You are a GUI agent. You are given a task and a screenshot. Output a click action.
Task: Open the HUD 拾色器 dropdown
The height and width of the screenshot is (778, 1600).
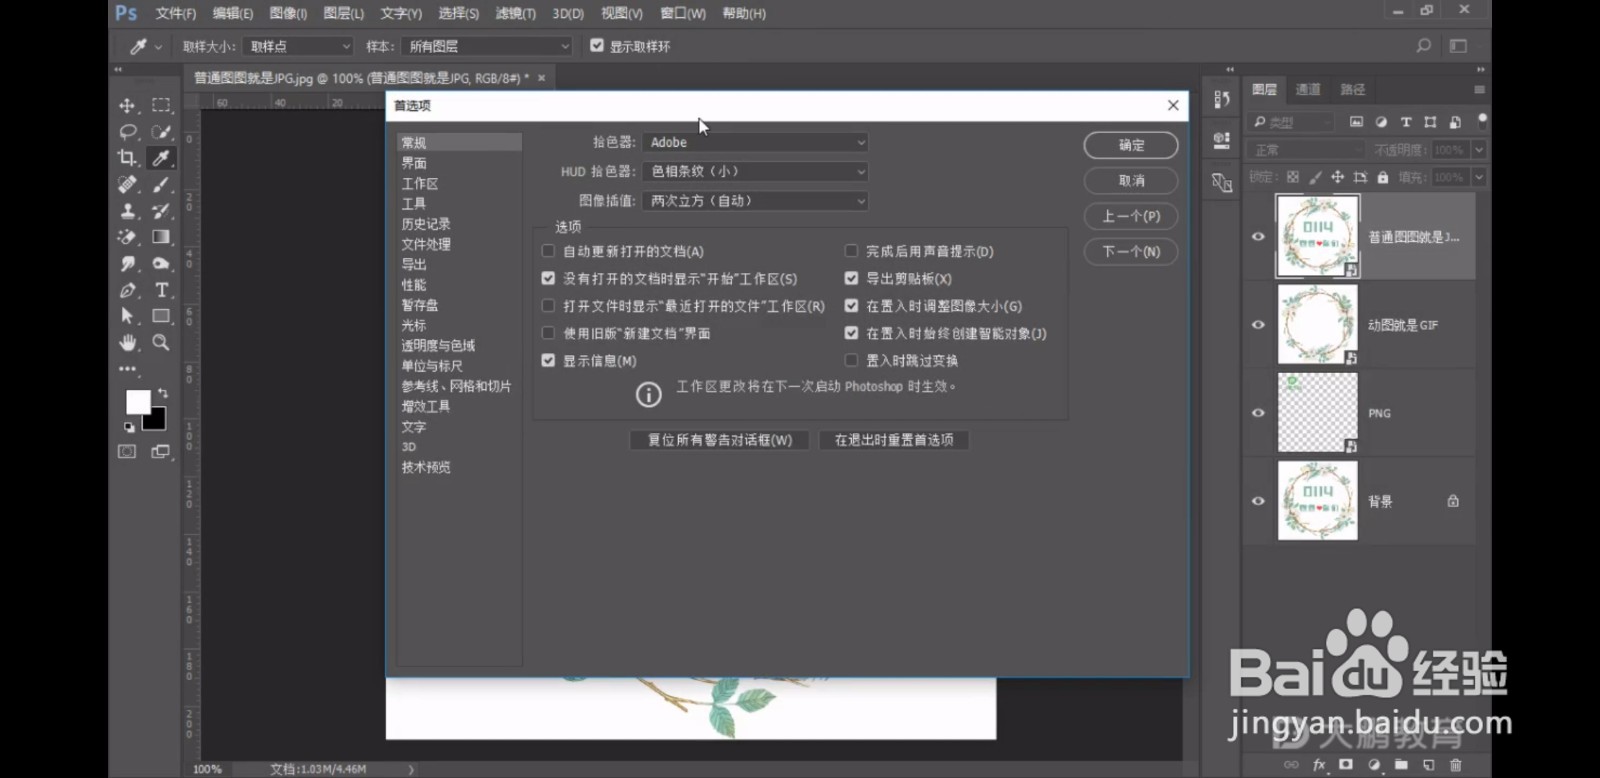pyautogui.click(x=755, y=172)
